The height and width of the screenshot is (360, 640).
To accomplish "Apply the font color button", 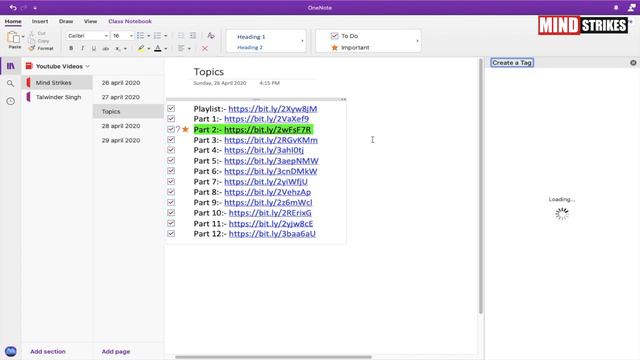I will click(158, 49).
